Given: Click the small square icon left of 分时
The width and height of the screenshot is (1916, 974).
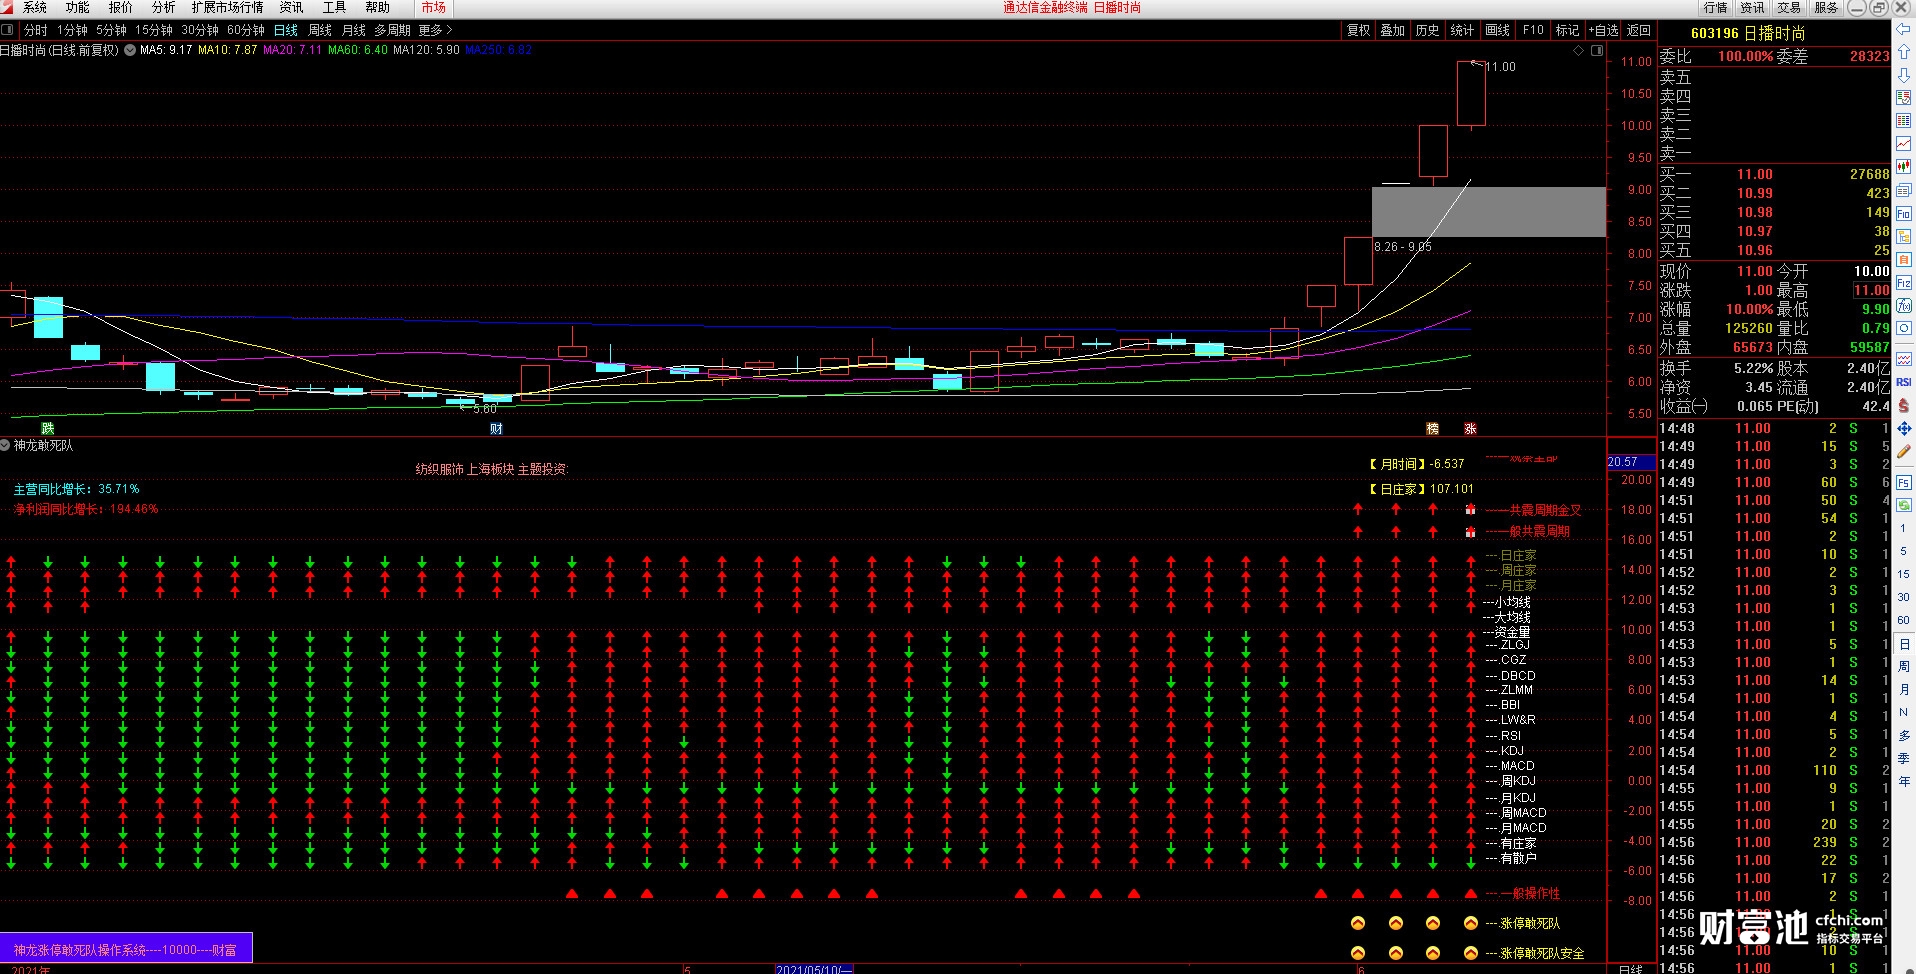Looking at the screenshot, I should click(7, 30).
